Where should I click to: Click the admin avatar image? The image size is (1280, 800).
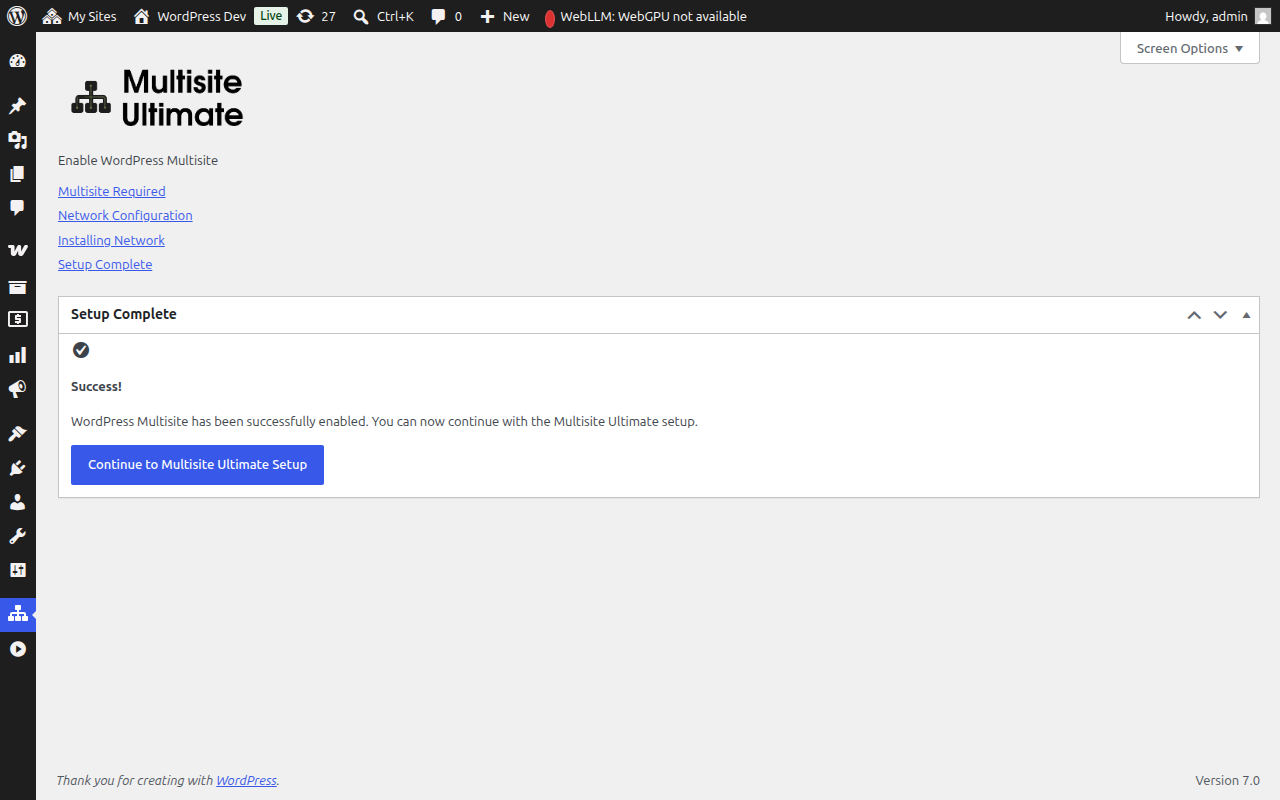(1263, 16)
